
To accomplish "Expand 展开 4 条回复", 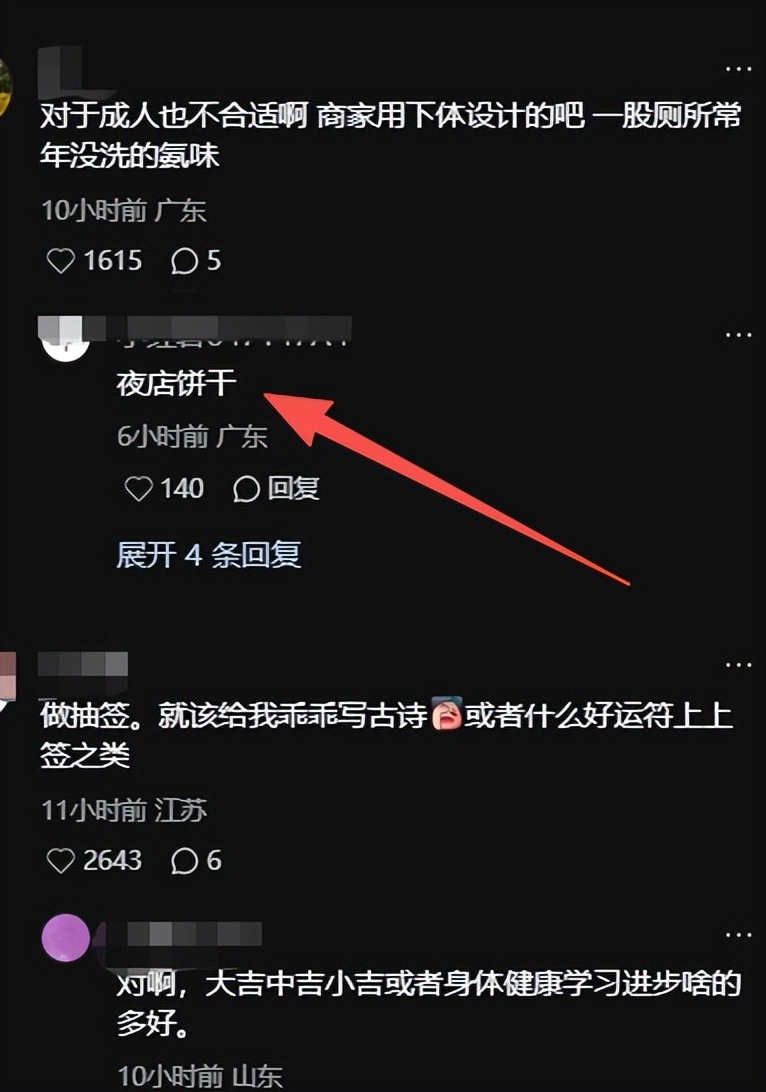I will tap(208, 555).
